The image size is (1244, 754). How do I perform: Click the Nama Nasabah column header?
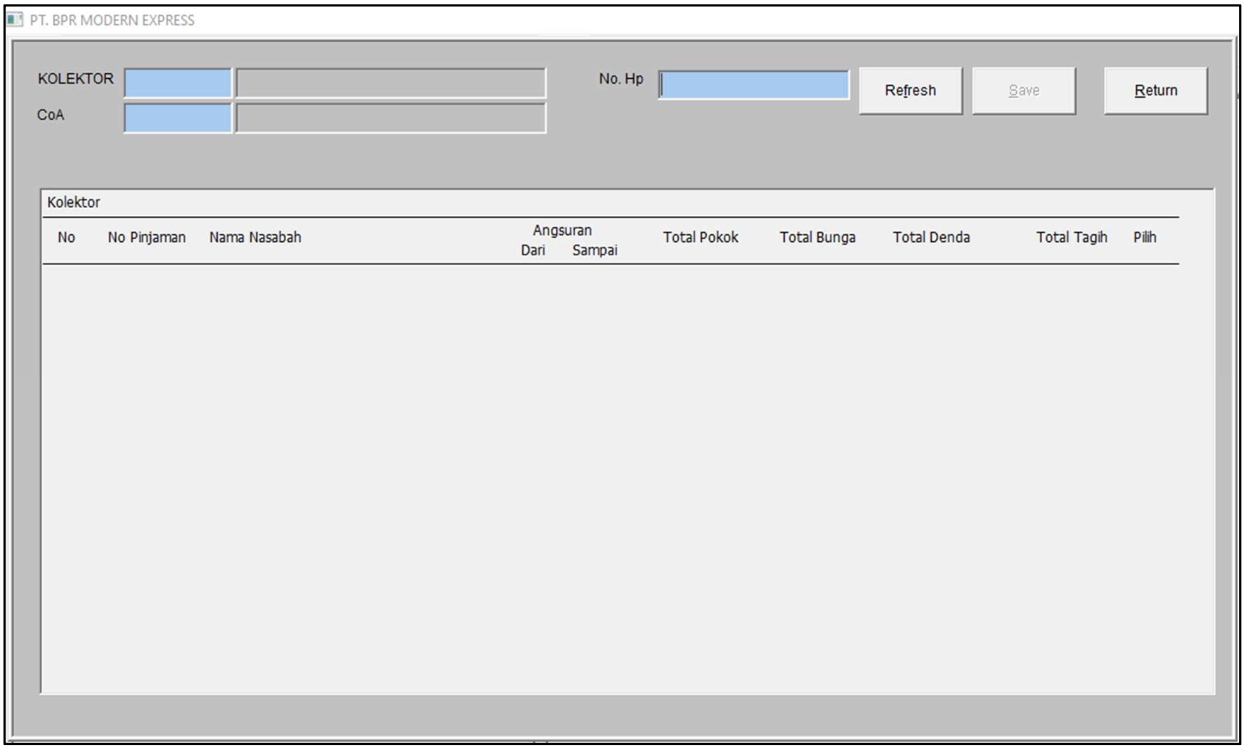[x=255, y=238]
